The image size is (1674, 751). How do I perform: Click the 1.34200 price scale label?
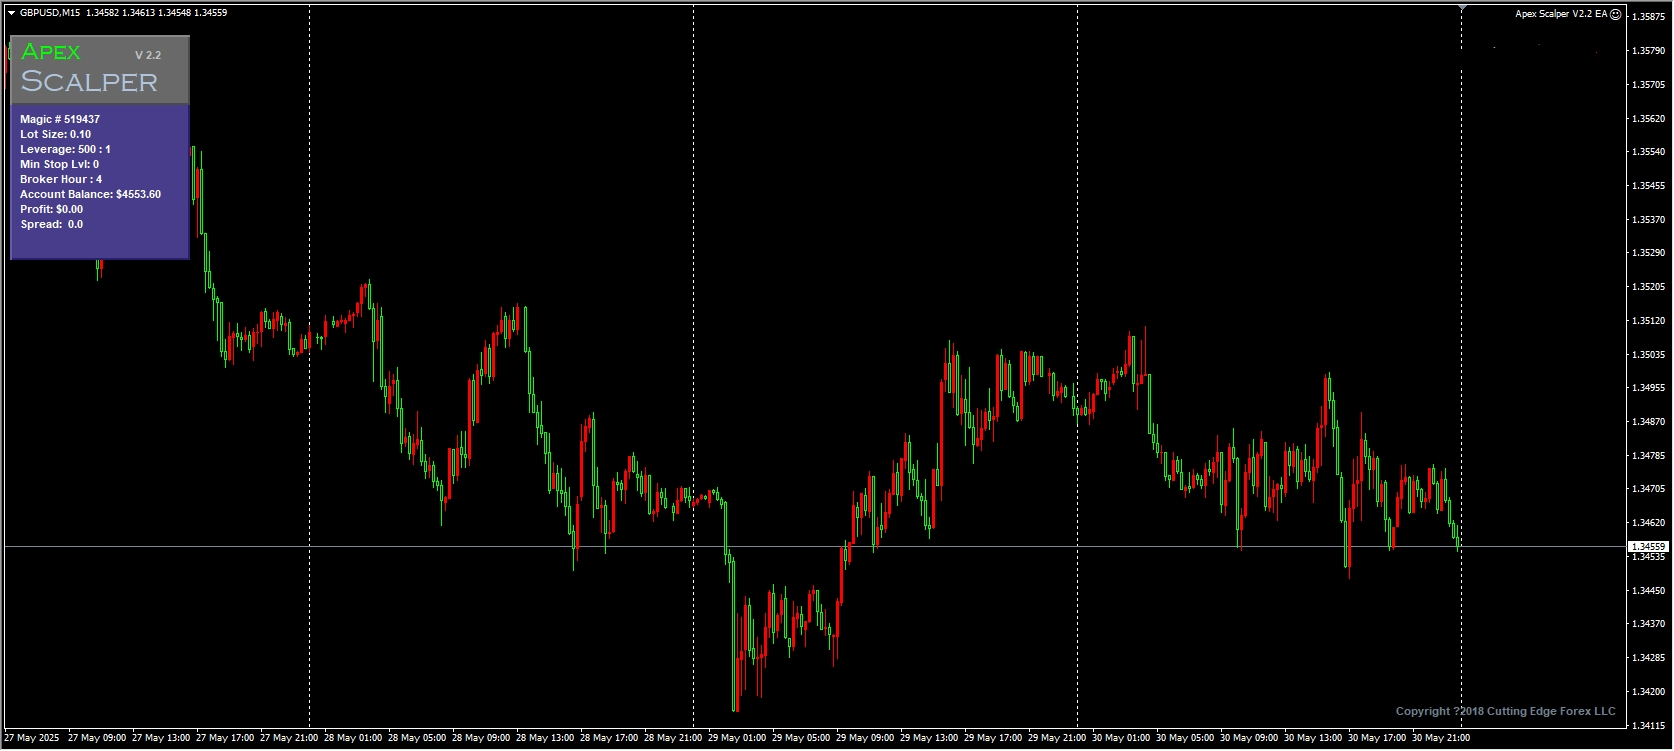click(1648, 692)
